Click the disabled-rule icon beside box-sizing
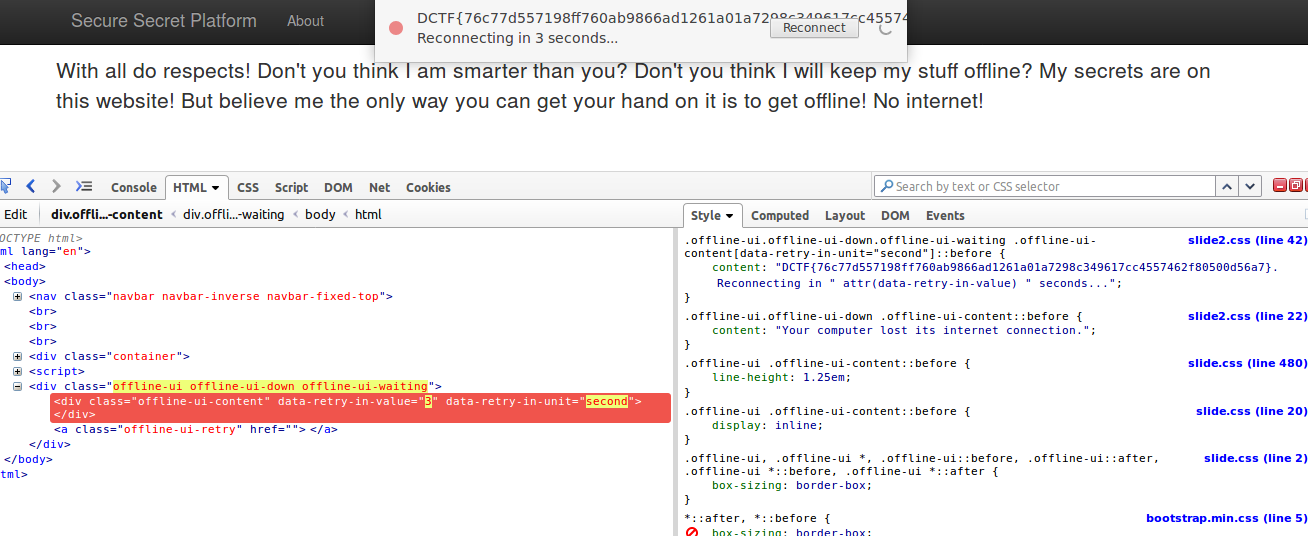Screen dimensions: 1308x536 (x=692, y=532)
